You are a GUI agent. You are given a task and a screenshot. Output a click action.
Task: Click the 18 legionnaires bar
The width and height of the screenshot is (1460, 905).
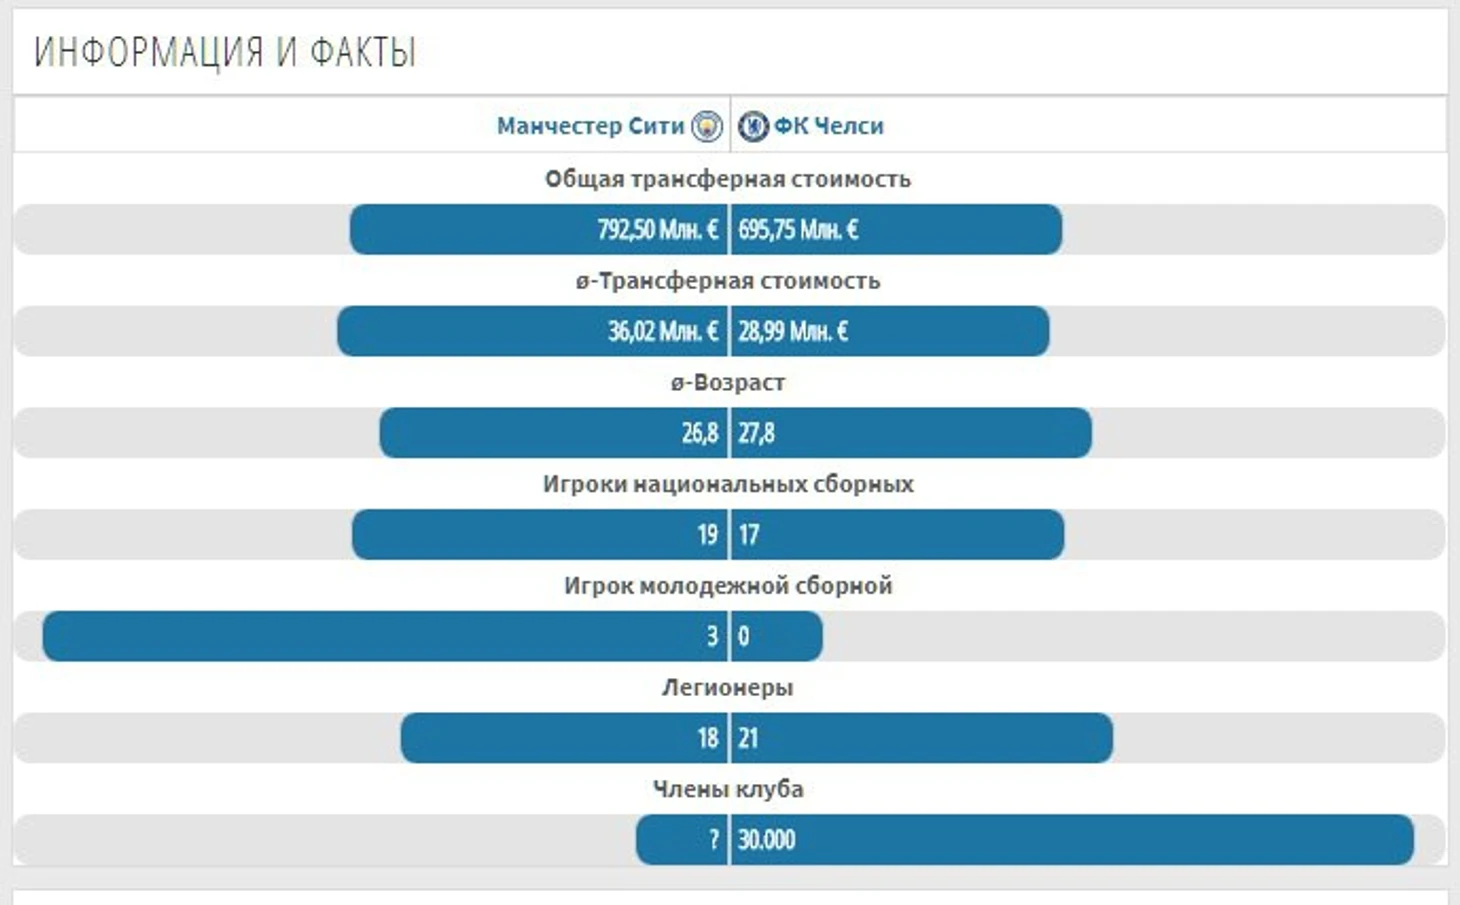pyautogui.click(x=564, y=738)
